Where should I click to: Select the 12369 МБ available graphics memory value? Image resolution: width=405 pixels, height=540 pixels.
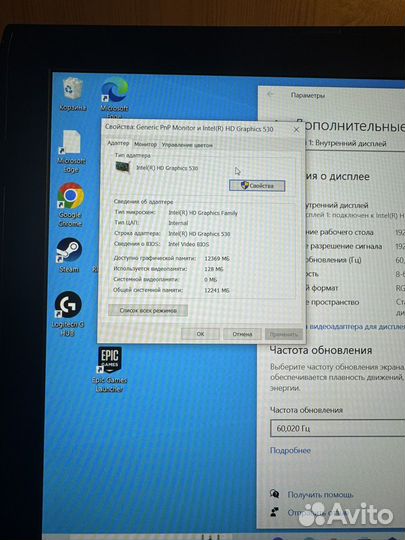tap(217, 258)
